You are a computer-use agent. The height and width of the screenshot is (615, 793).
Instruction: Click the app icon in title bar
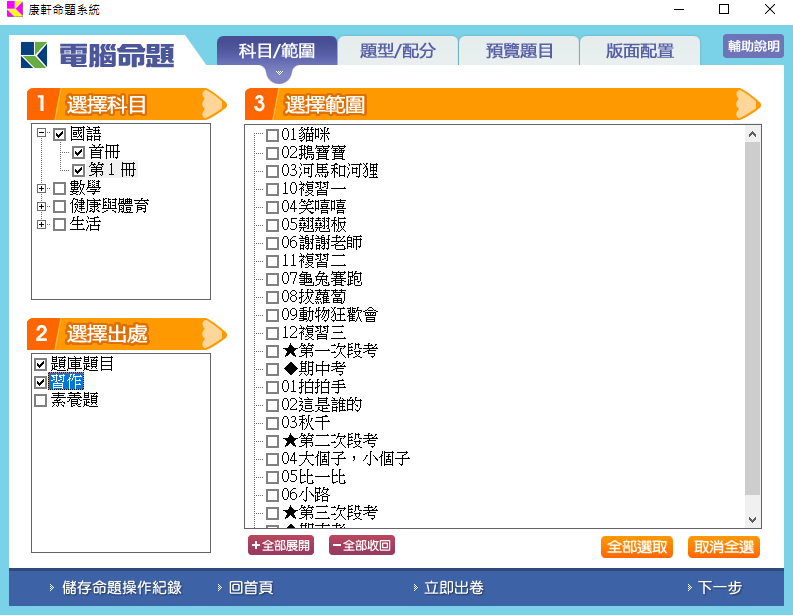click(x=14, y=10)
